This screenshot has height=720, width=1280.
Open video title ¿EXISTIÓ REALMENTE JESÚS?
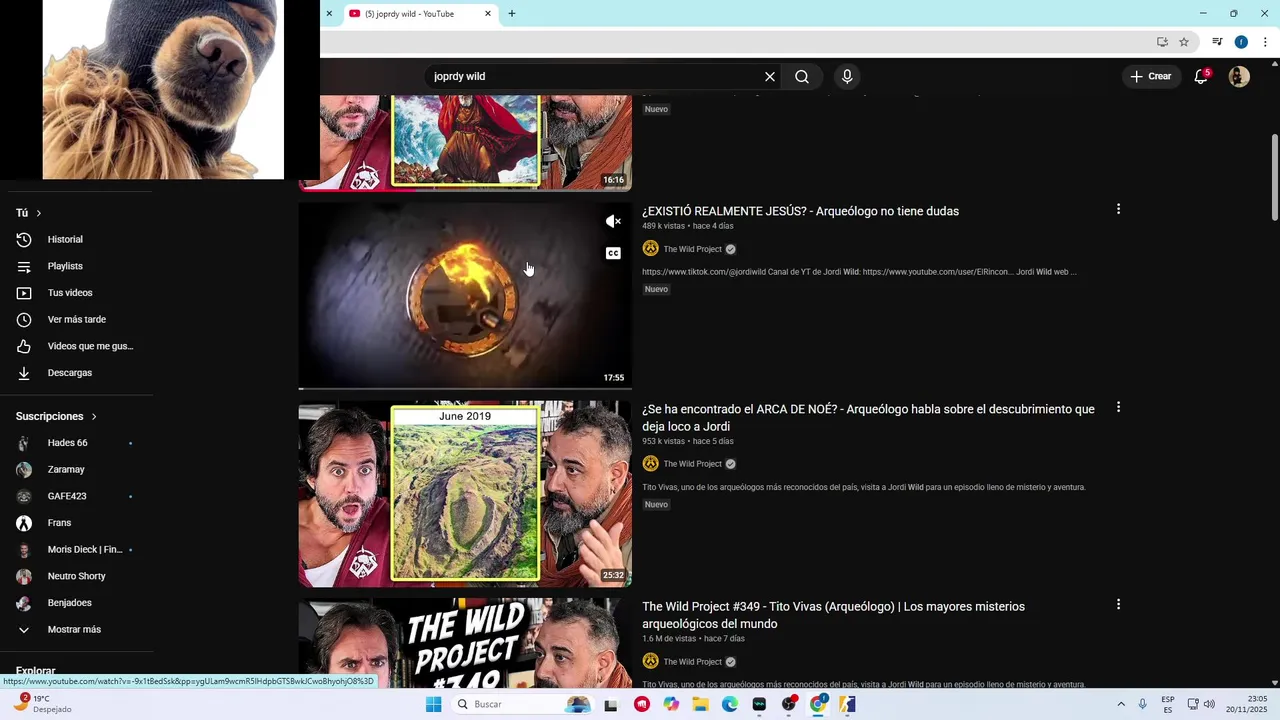pyautogui.click(x=800, y=211)
